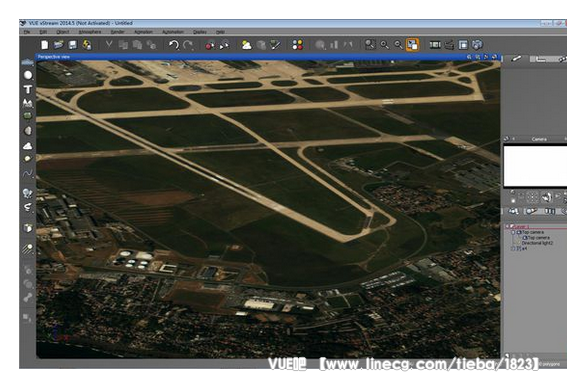The width and height of the screenshot is (567, 381).
Task: Add a light with the light icon
Action: click(x=28, y=249)
